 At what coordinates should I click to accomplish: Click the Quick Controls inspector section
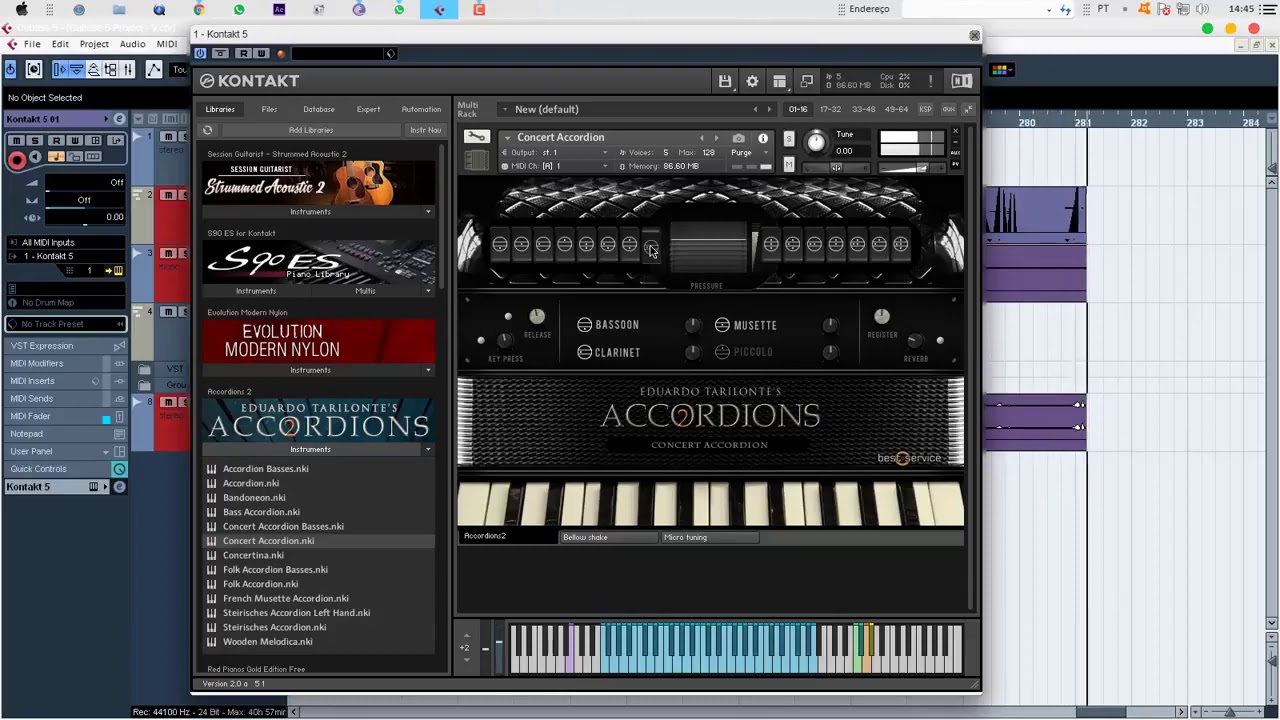(65, 469)
